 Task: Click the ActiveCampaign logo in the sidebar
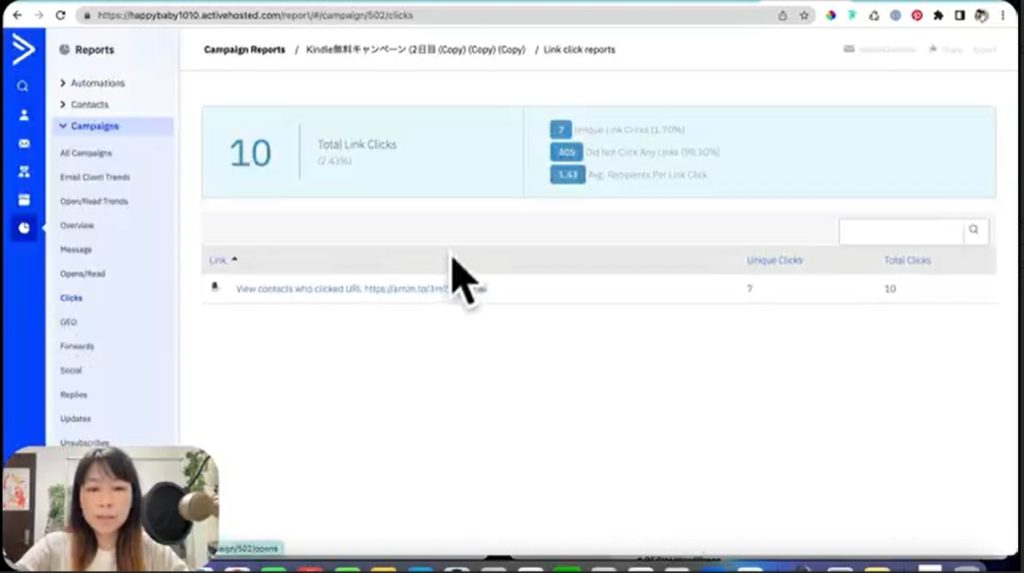point(22,50)
